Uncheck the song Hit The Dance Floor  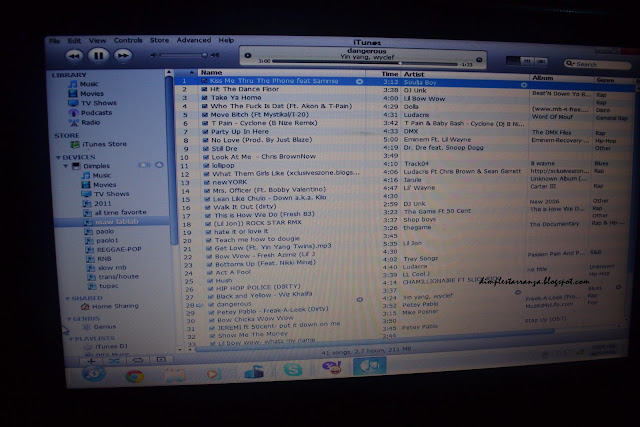click(x=204, y=89)
